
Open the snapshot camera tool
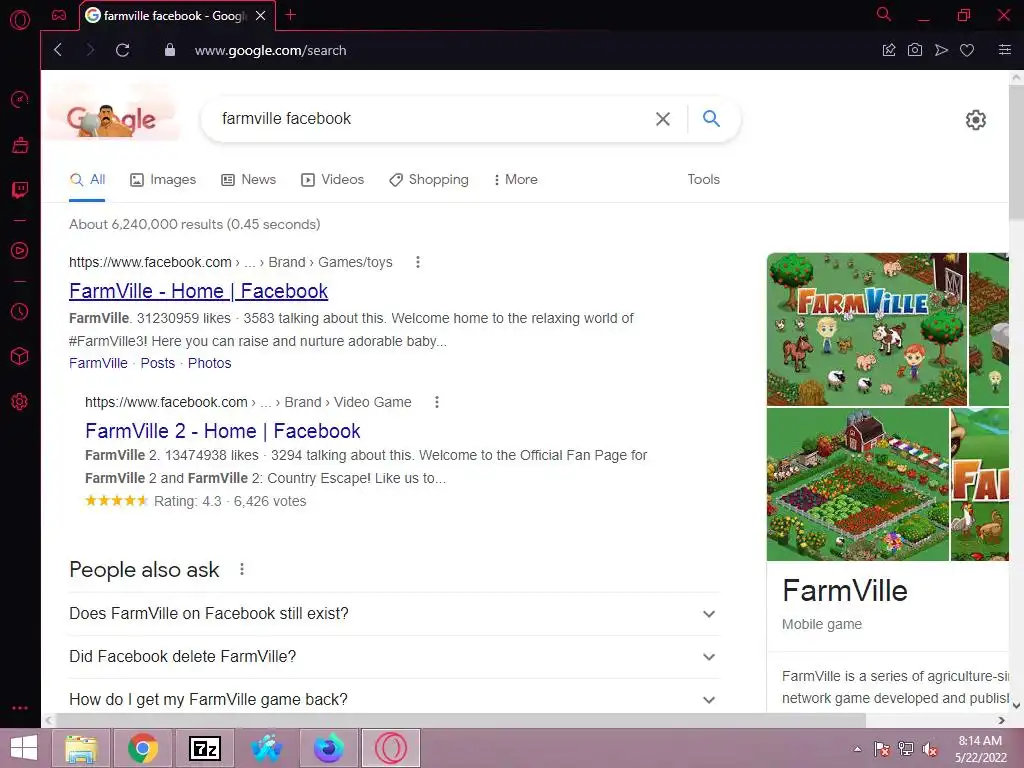pos(915,50)
